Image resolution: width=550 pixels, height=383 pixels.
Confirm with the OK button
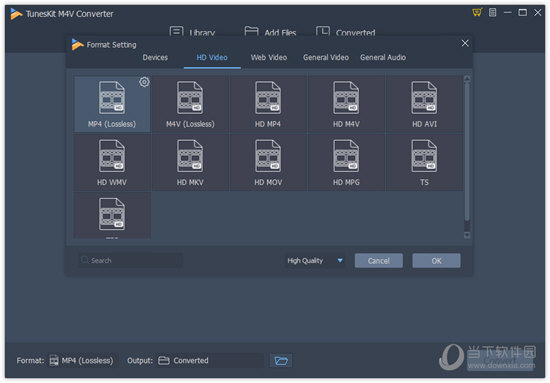[x=436, y=261]
